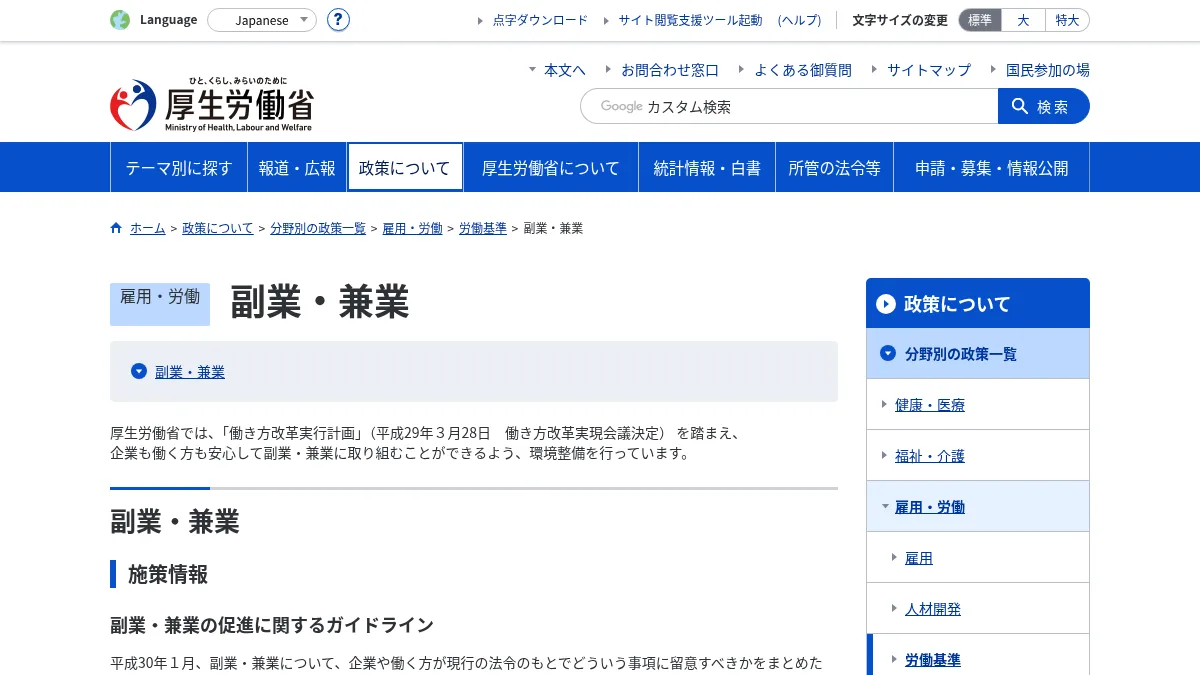
Task: Open テーマ別に探す menu
Action: click(179, 167)
